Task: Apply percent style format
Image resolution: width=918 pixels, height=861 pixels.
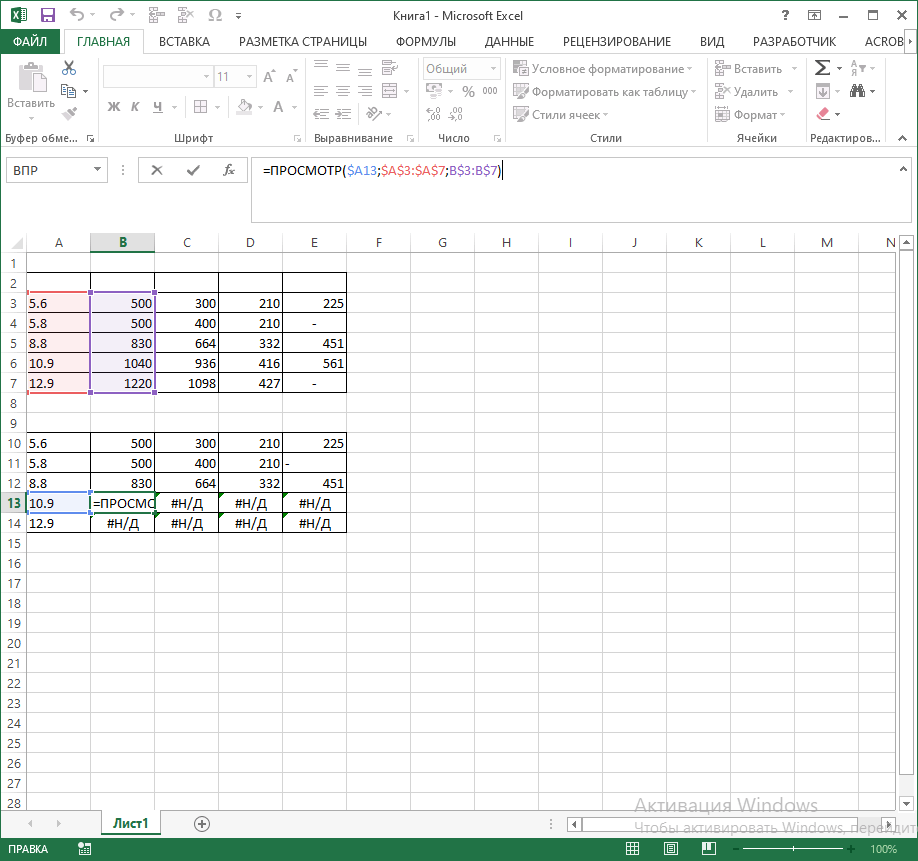Action: 468,91
